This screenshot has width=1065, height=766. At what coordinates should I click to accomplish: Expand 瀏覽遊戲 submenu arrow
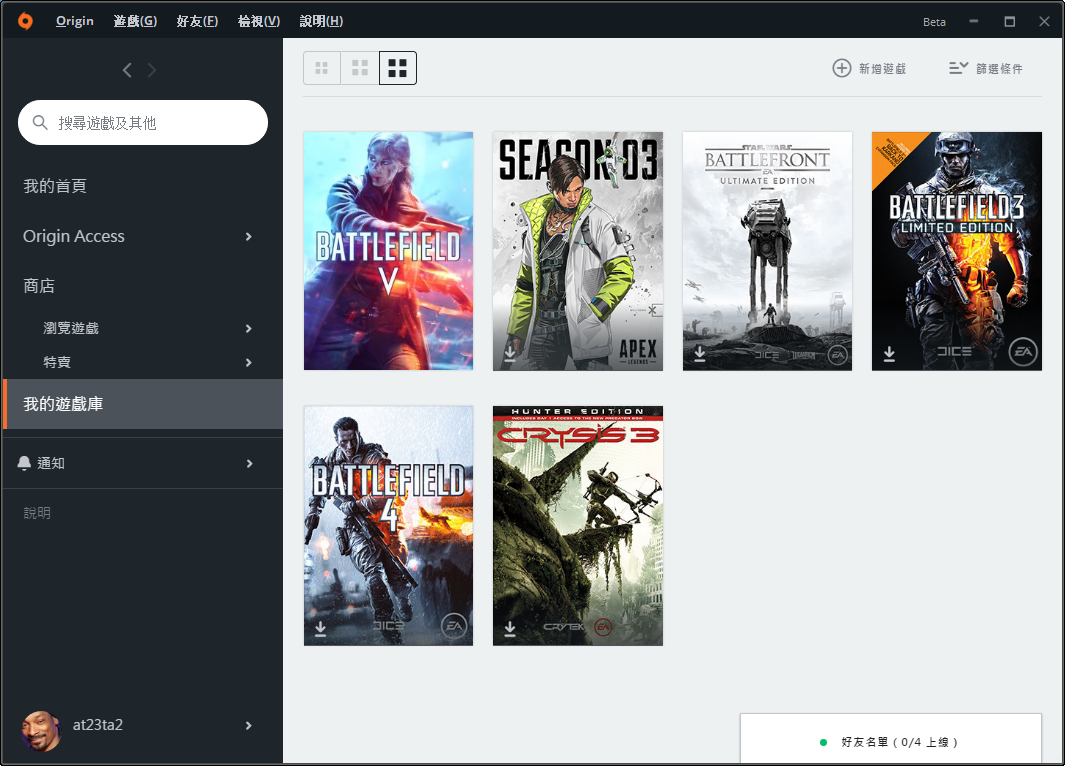coord(249,329)
